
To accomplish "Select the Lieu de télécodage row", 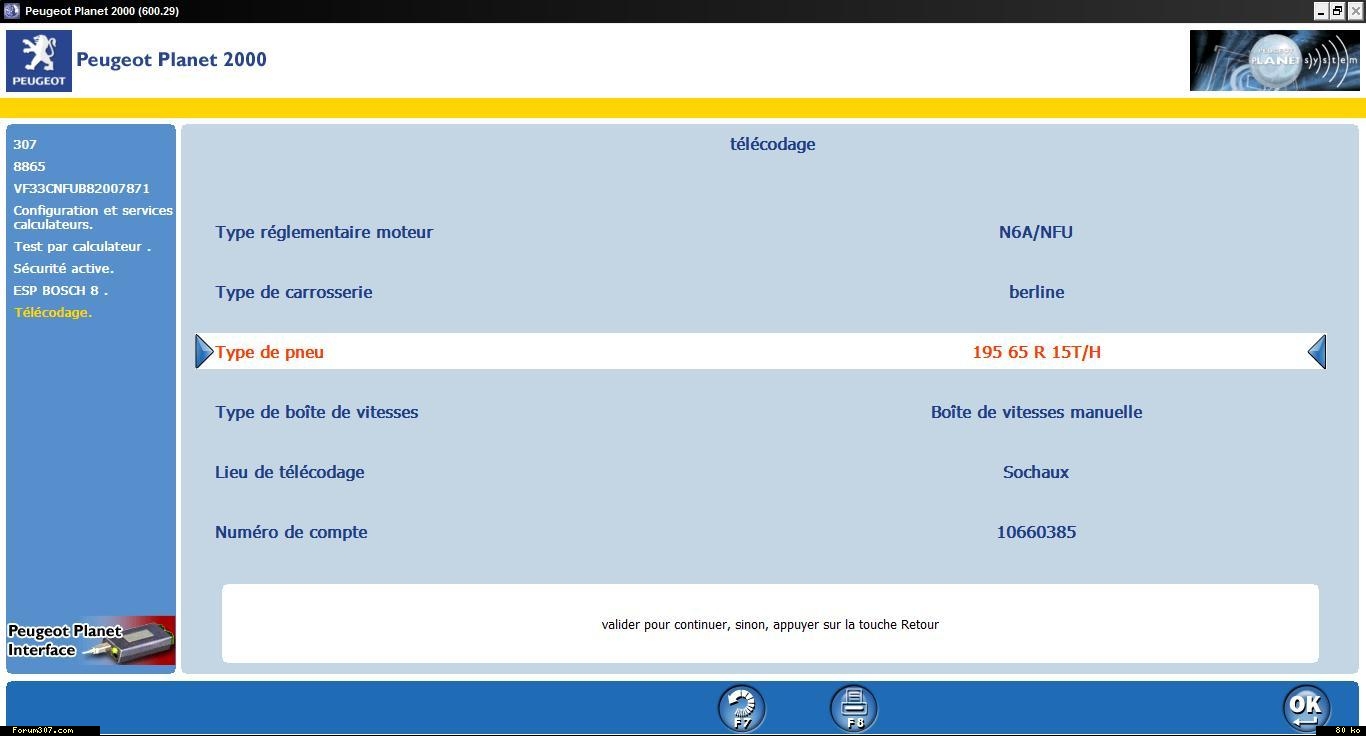I will point(760,472).
